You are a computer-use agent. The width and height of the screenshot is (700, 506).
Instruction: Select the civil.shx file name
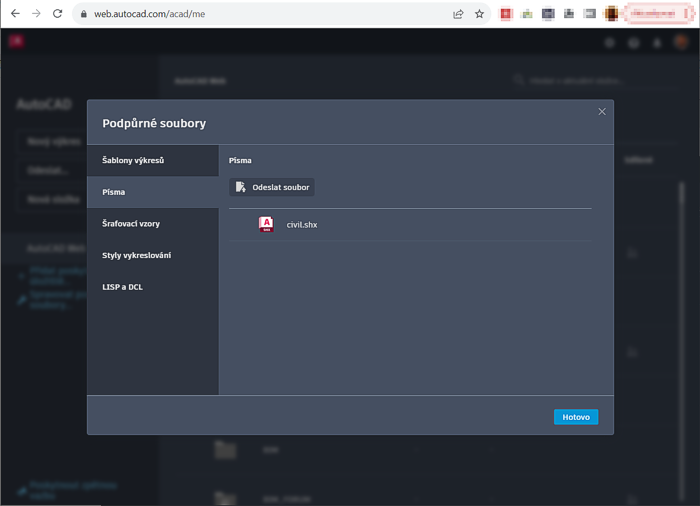tap(301, 225)
